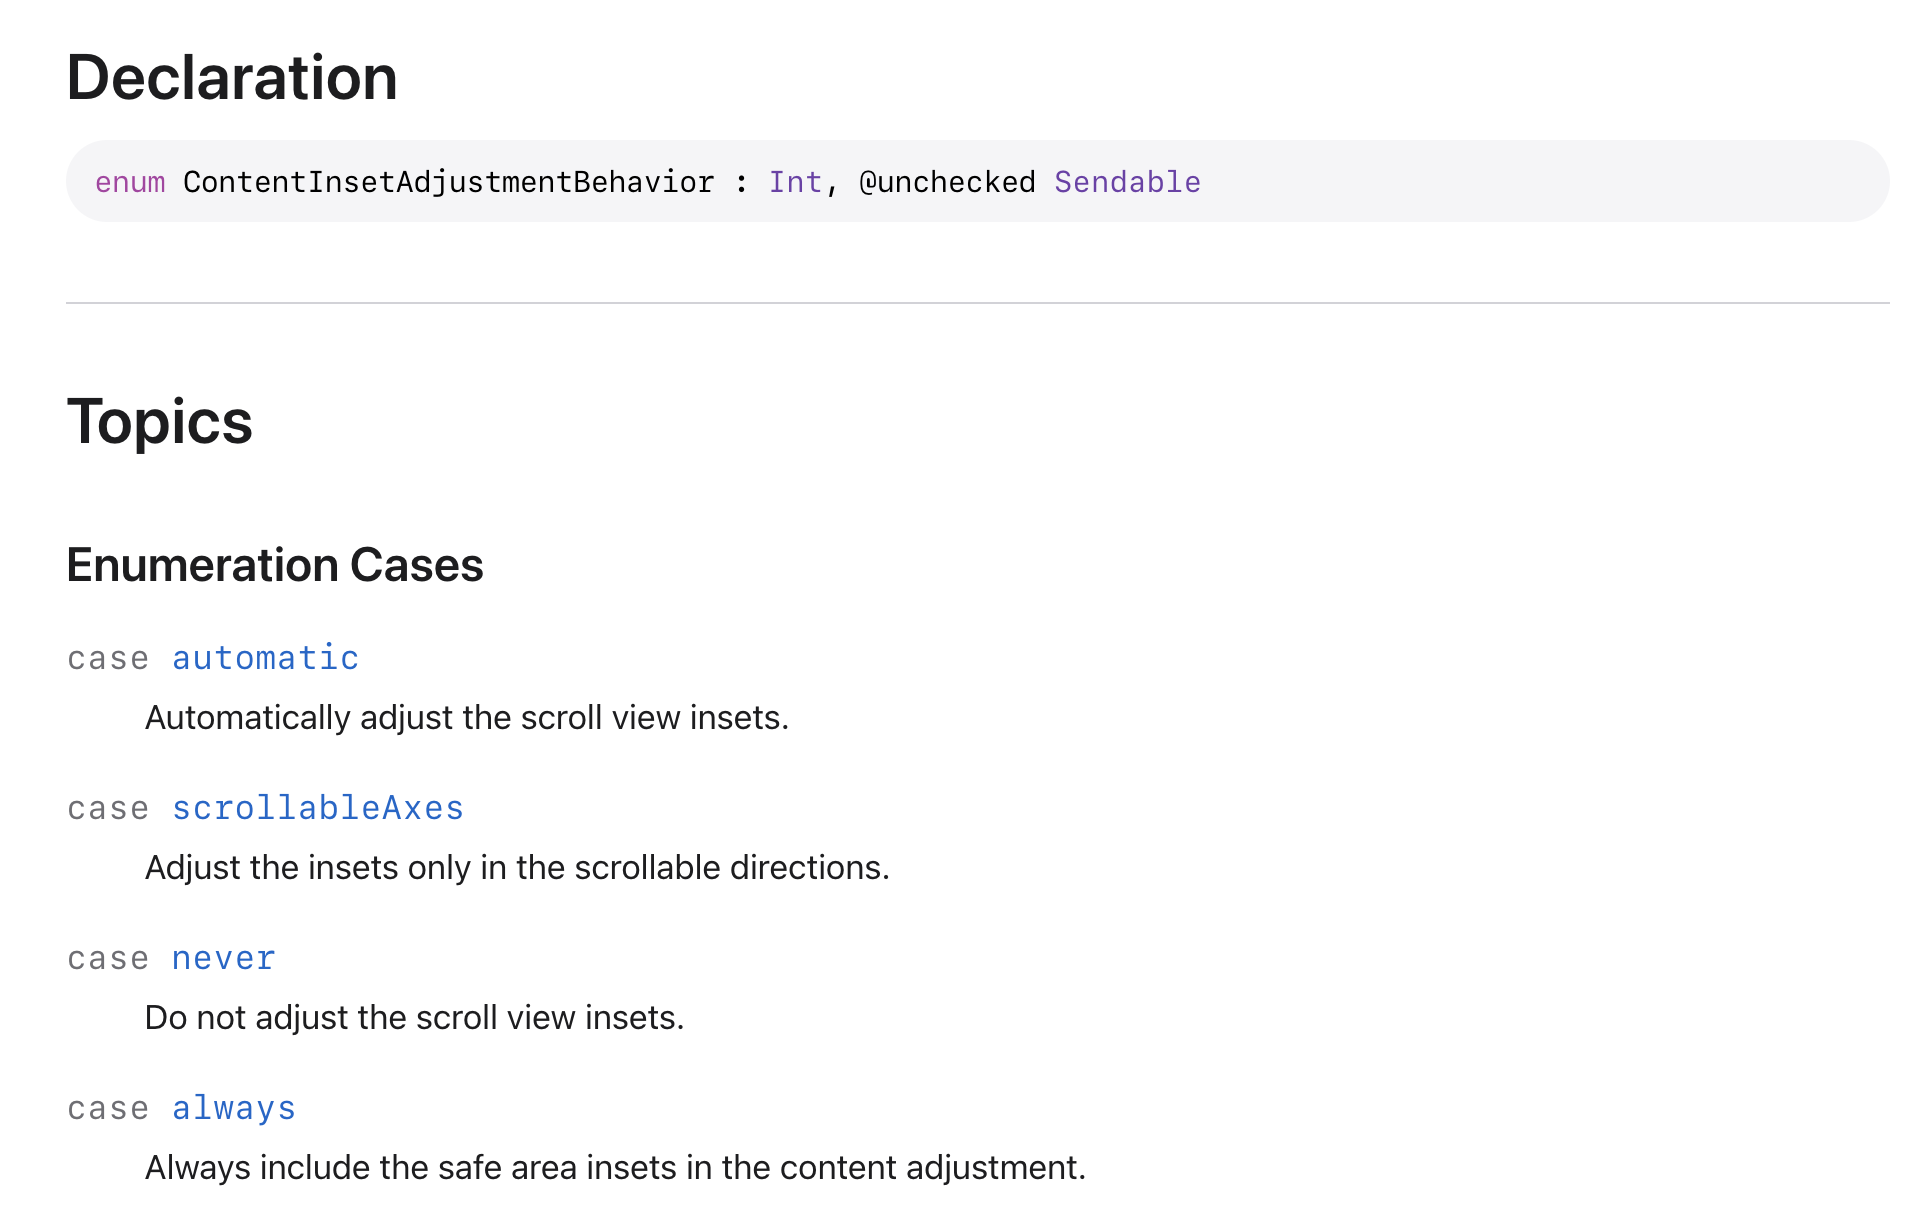Click the case keyword before scrollableAxes
This screenshot has height=1210, width=1922.
108,809
